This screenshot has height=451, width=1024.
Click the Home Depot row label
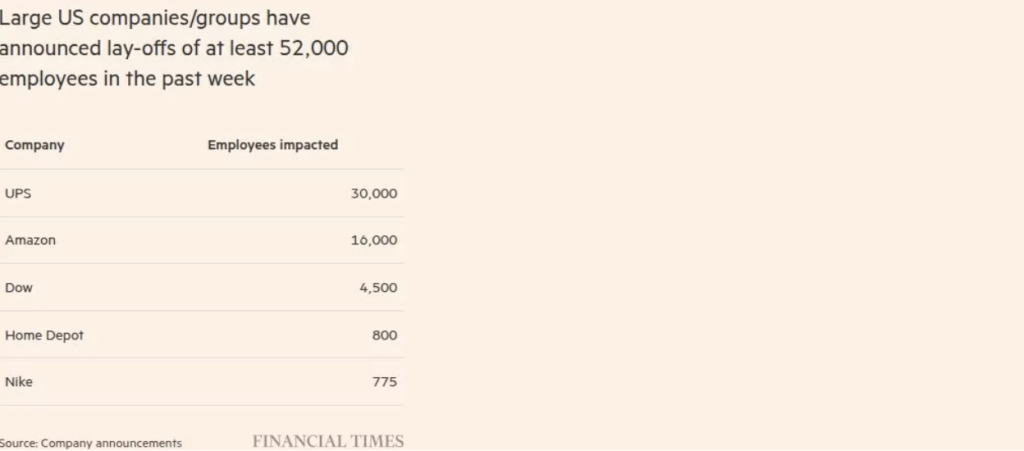[x=44, y=335]
